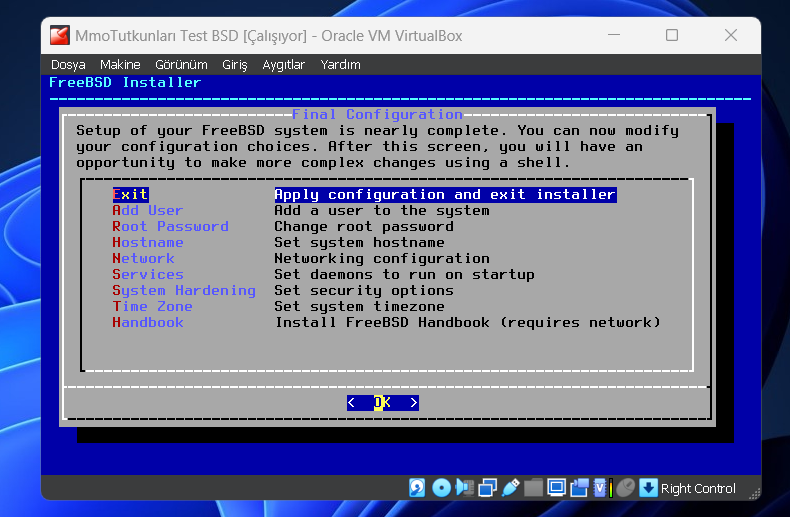Select the Network option
Viewport: 790px width, 517px height.
143,258
